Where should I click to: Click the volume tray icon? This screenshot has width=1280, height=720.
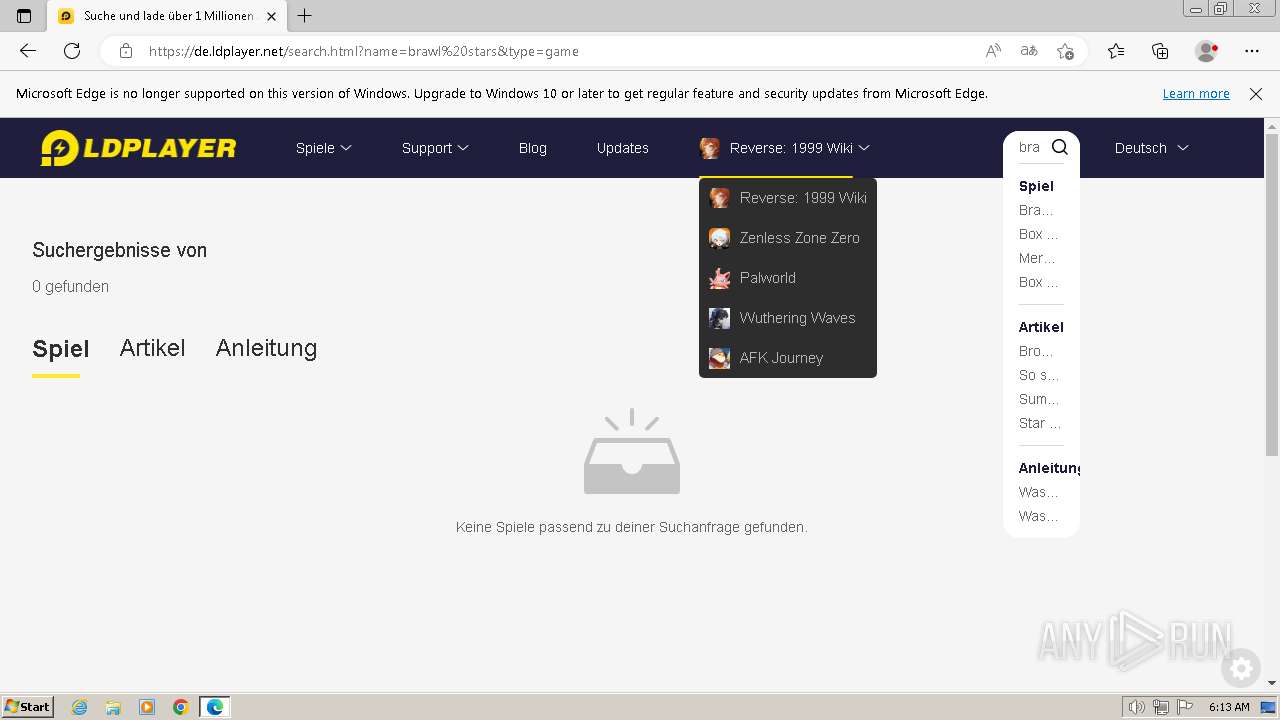pyautogui.click(x=1137, y=707)
